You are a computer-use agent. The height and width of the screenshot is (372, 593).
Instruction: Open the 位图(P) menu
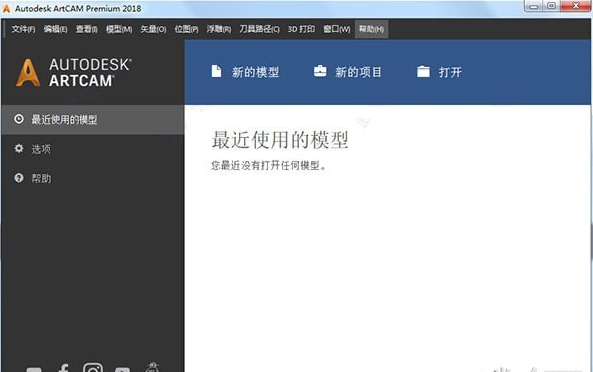pyautogui.click(x=186, y=29)
